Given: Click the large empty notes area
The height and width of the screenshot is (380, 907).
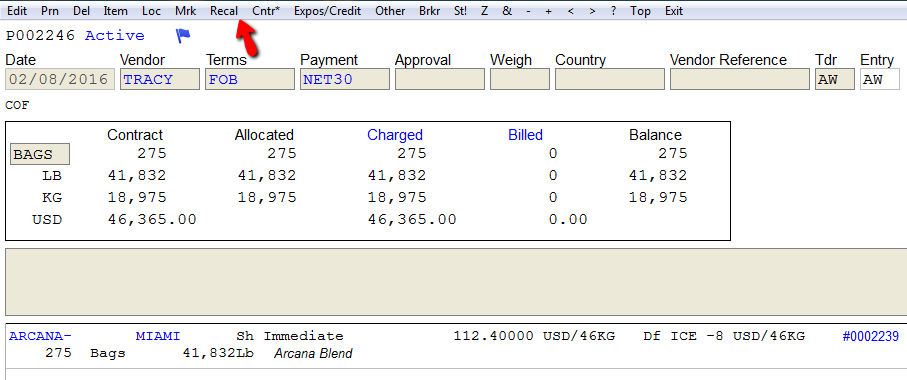Looking at the screenshot, I should [456, 282].
